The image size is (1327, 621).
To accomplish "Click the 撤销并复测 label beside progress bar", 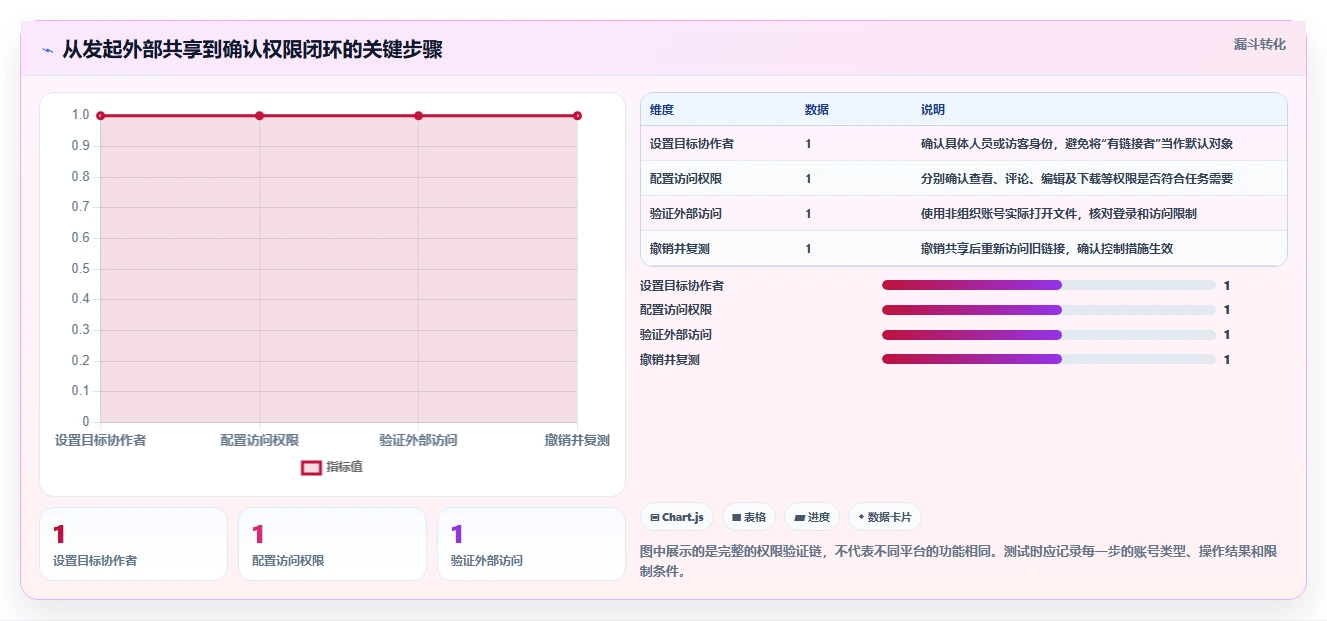I will pos(670,359).
